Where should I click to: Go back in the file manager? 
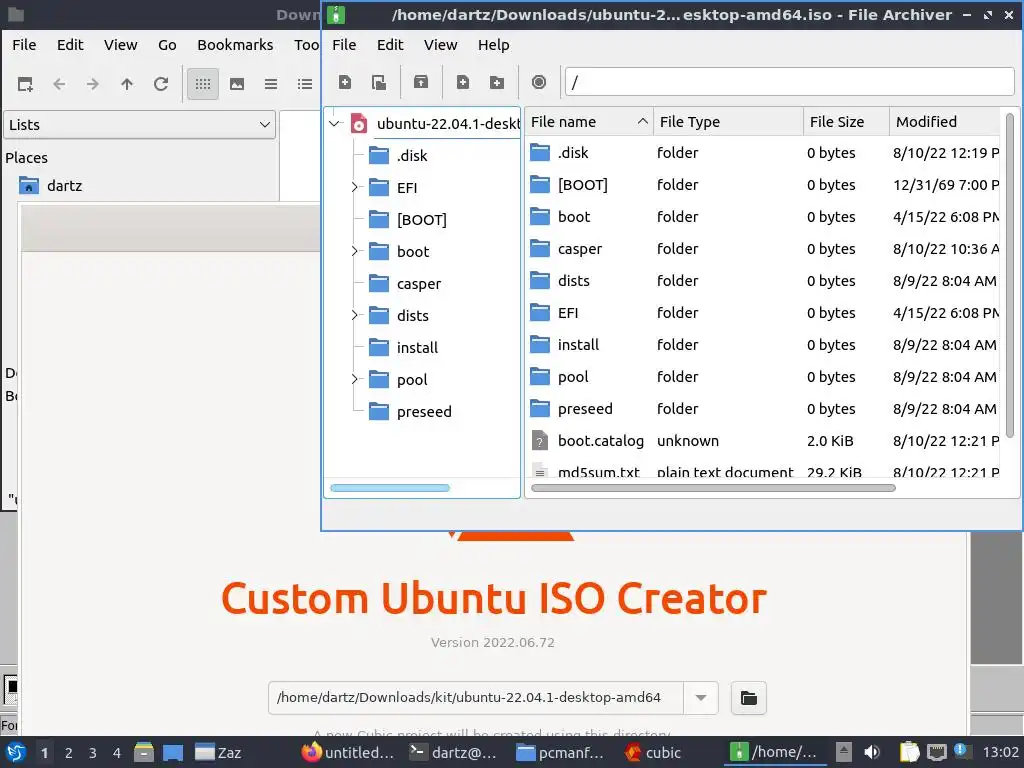pos(59,84)
